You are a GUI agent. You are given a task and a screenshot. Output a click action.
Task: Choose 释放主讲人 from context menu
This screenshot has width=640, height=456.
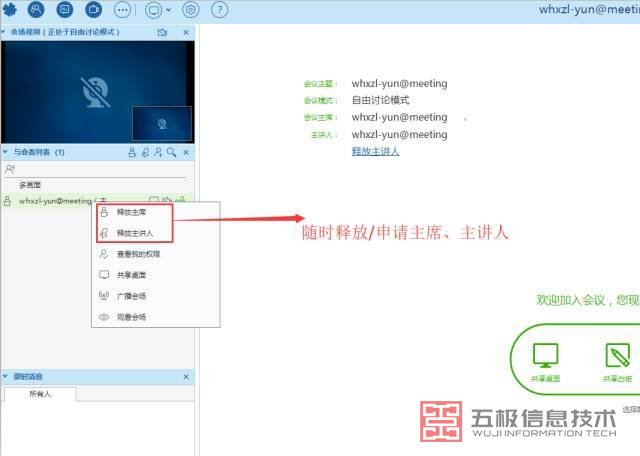[x=156, y=233]
